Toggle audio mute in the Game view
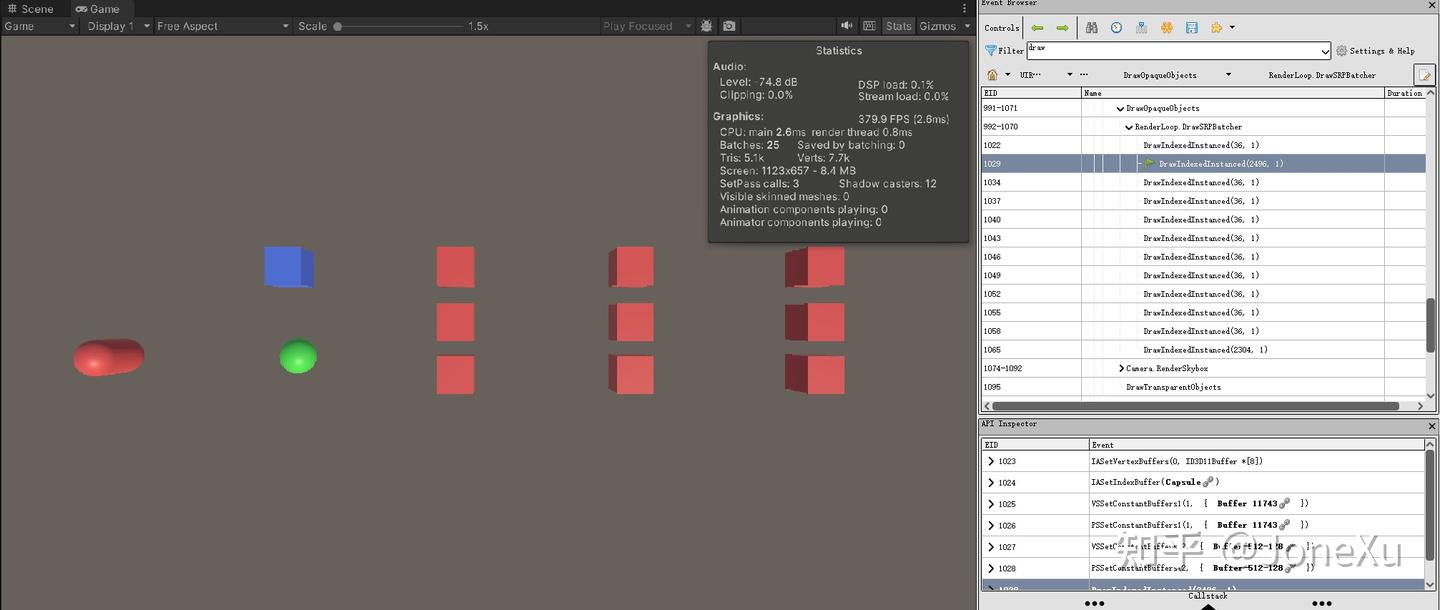 coord(849,26)
